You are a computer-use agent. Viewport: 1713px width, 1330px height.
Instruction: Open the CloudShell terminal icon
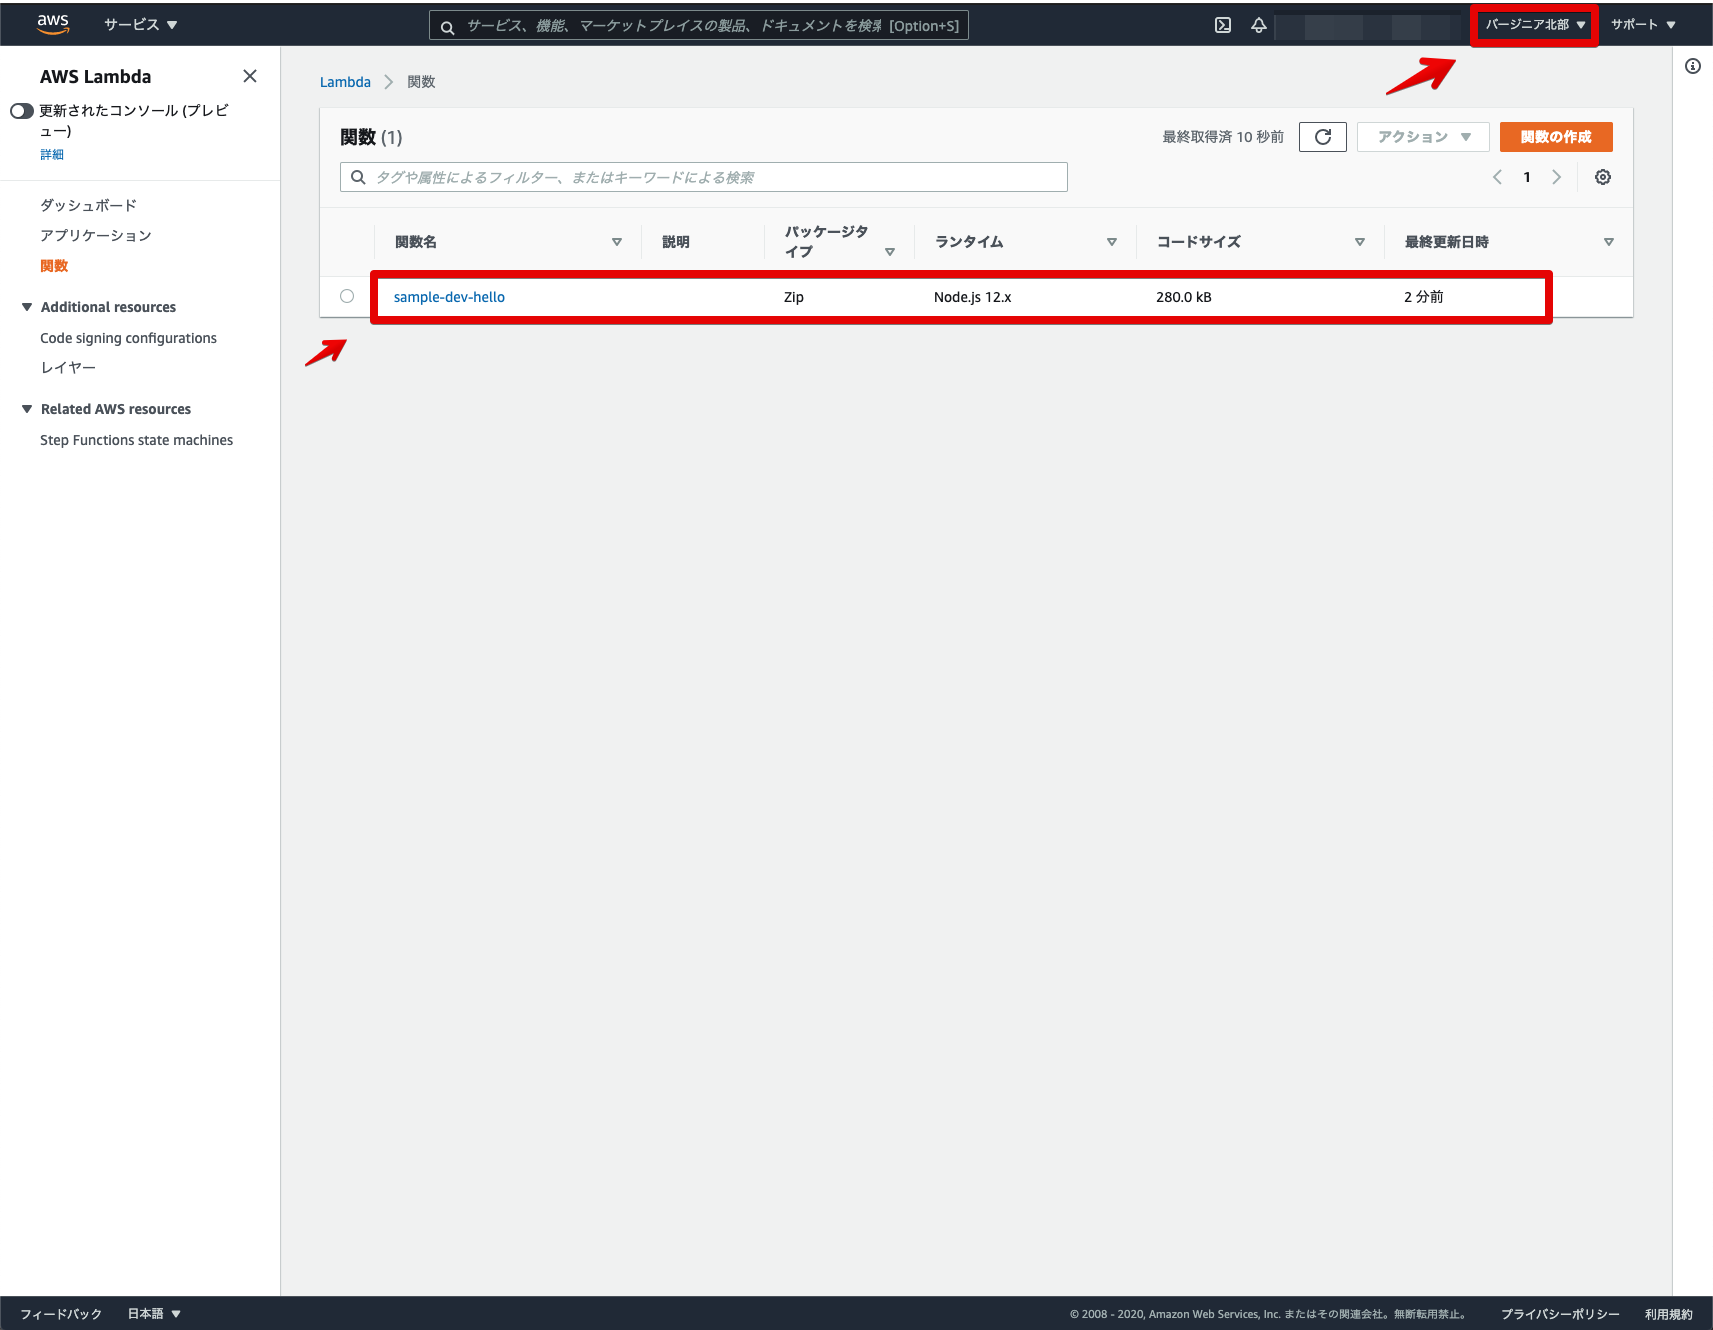tap(1223, 25)
